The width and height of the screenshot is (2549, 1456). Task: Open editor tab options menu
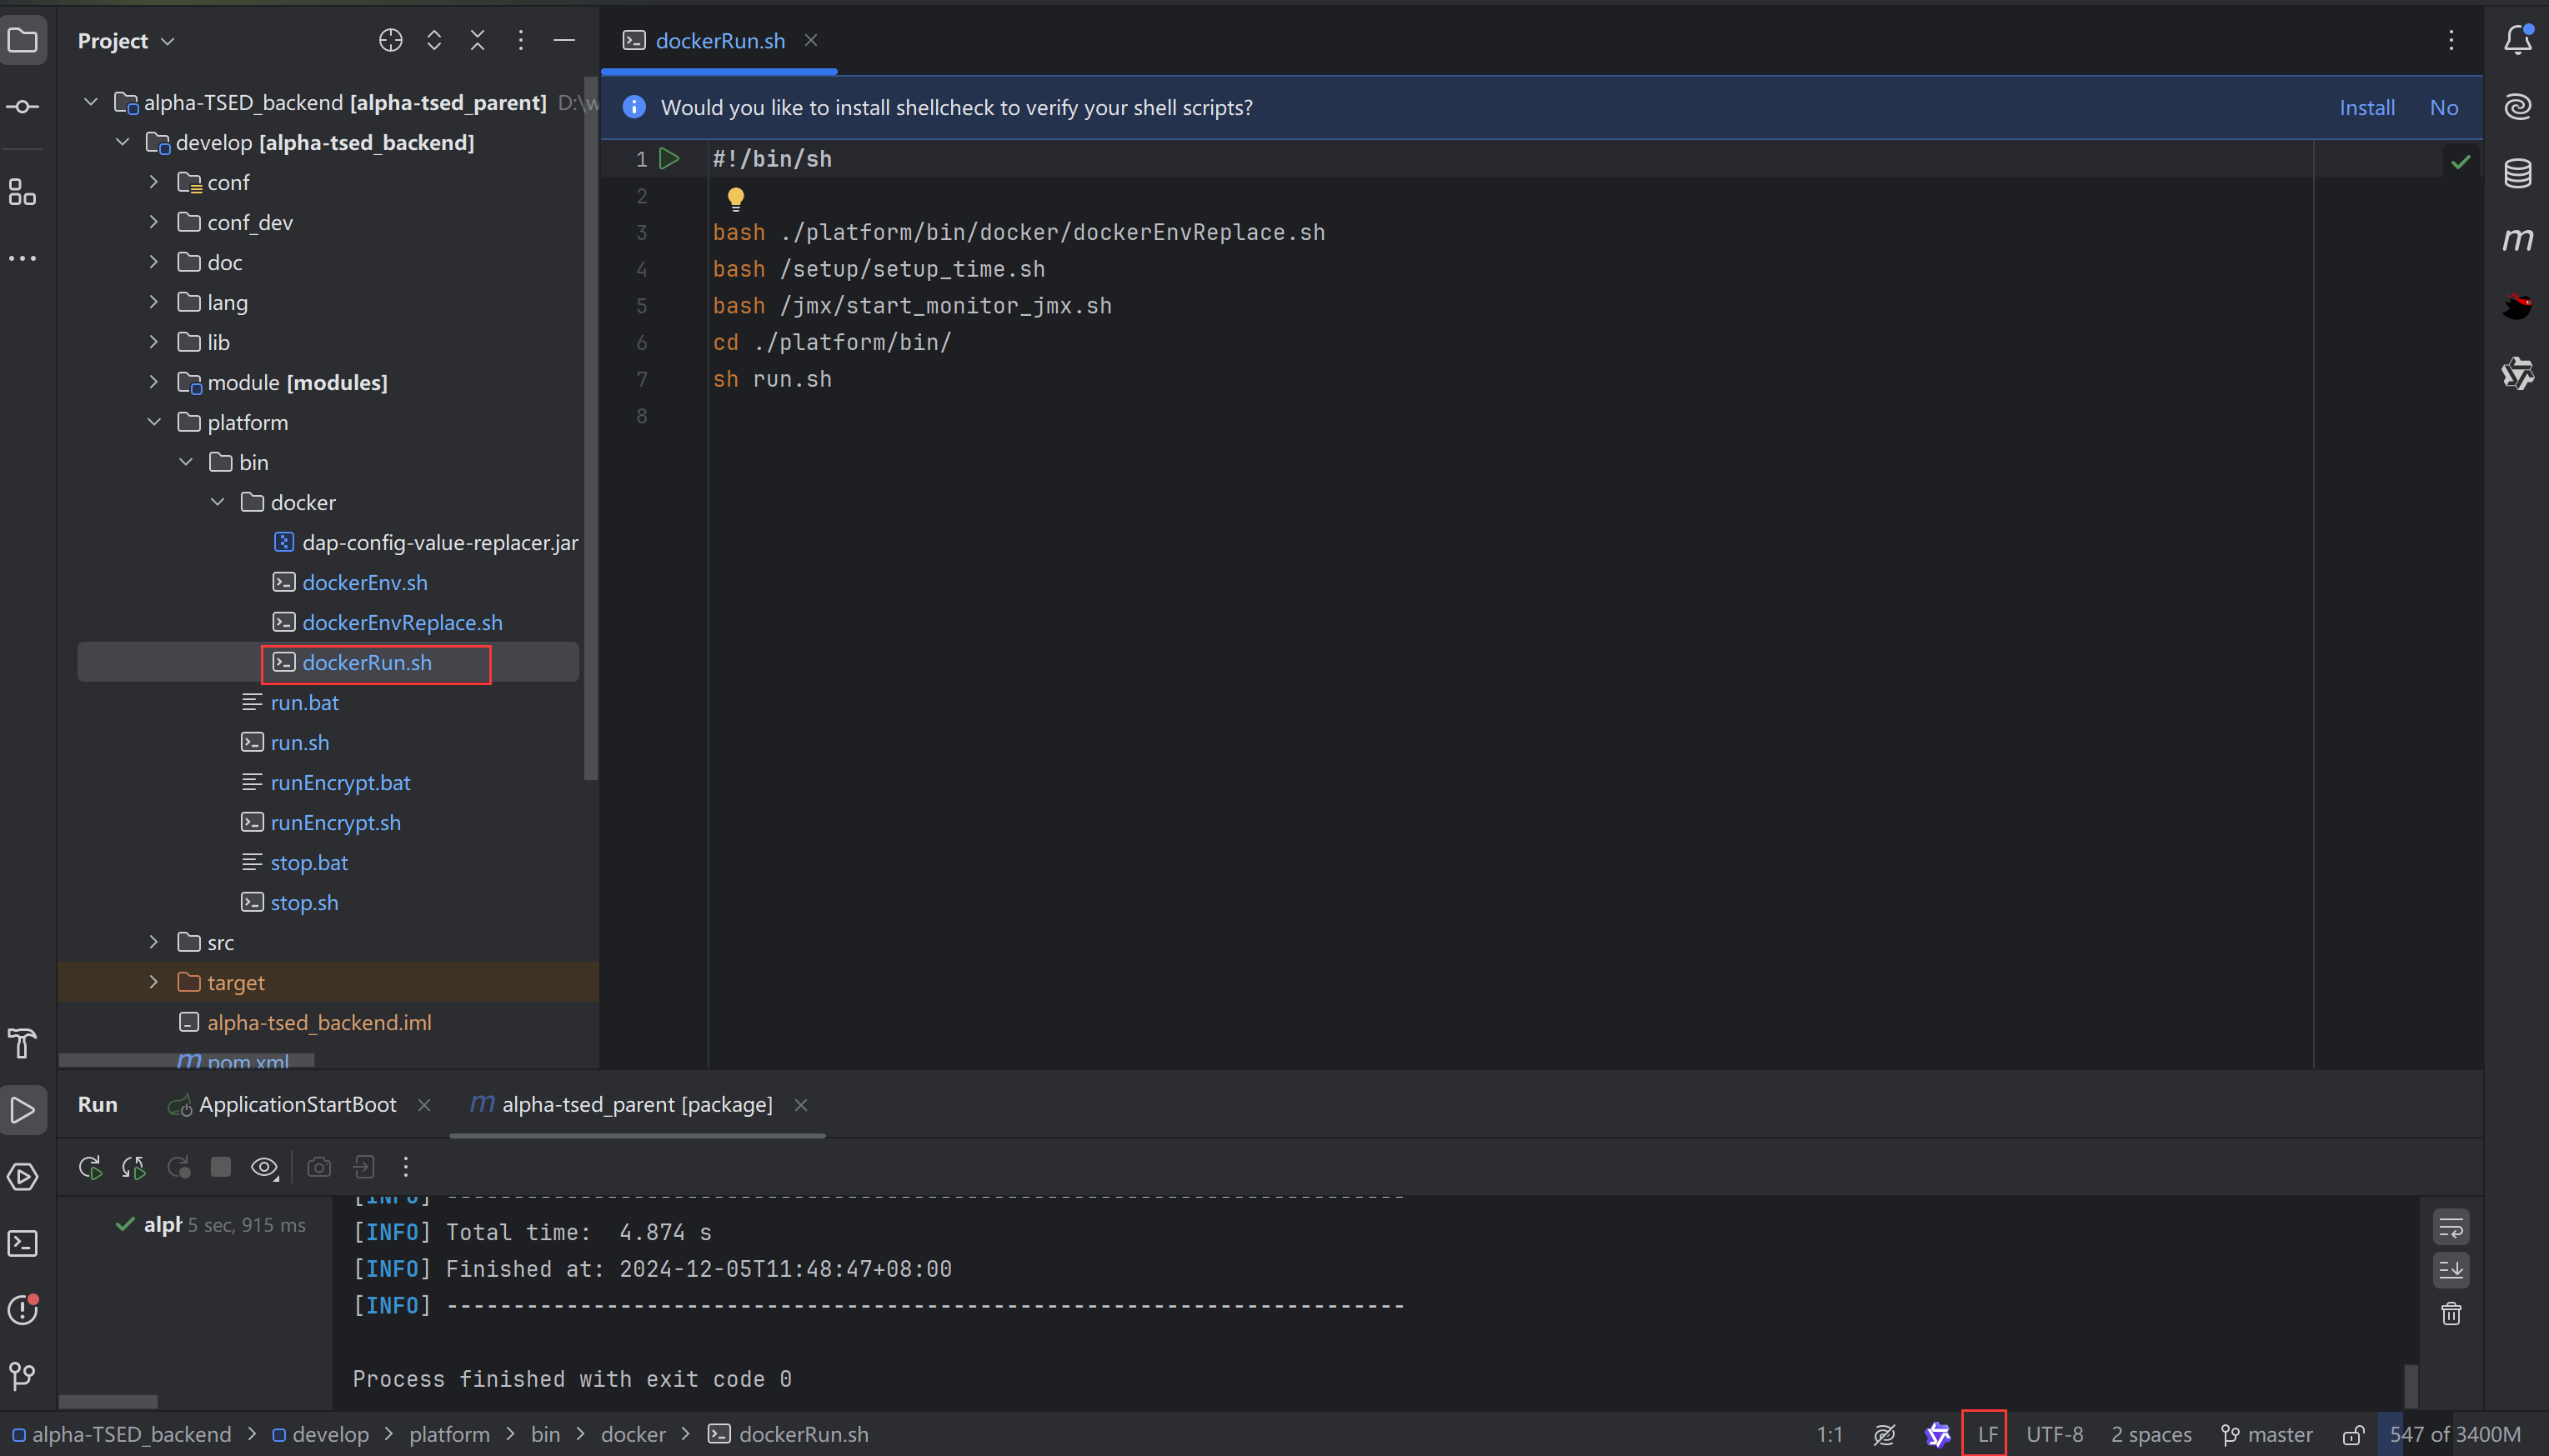2451,40
